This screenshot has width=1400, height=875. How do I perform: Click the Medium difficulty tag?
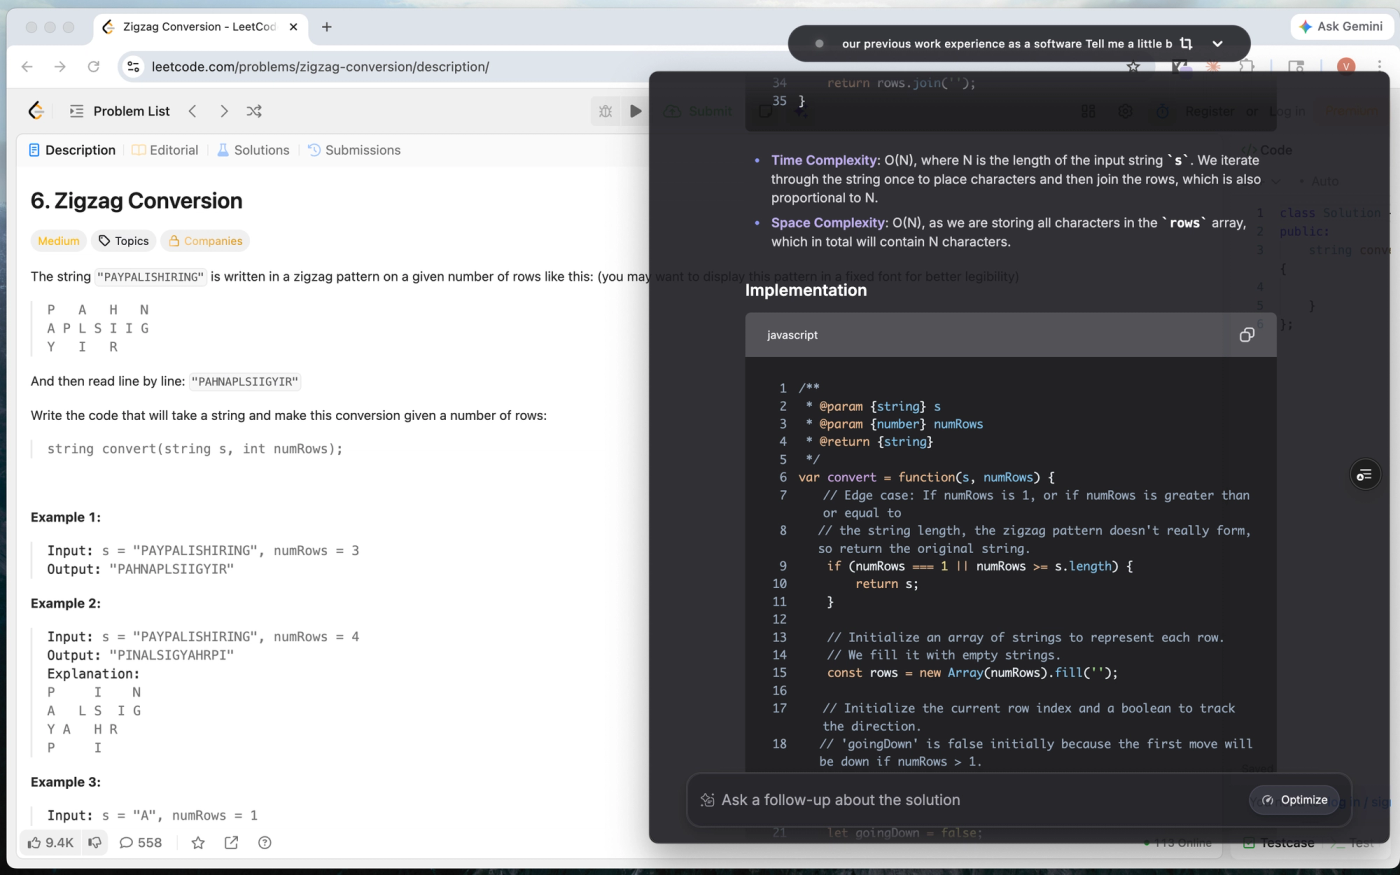[x=58, y=241]
